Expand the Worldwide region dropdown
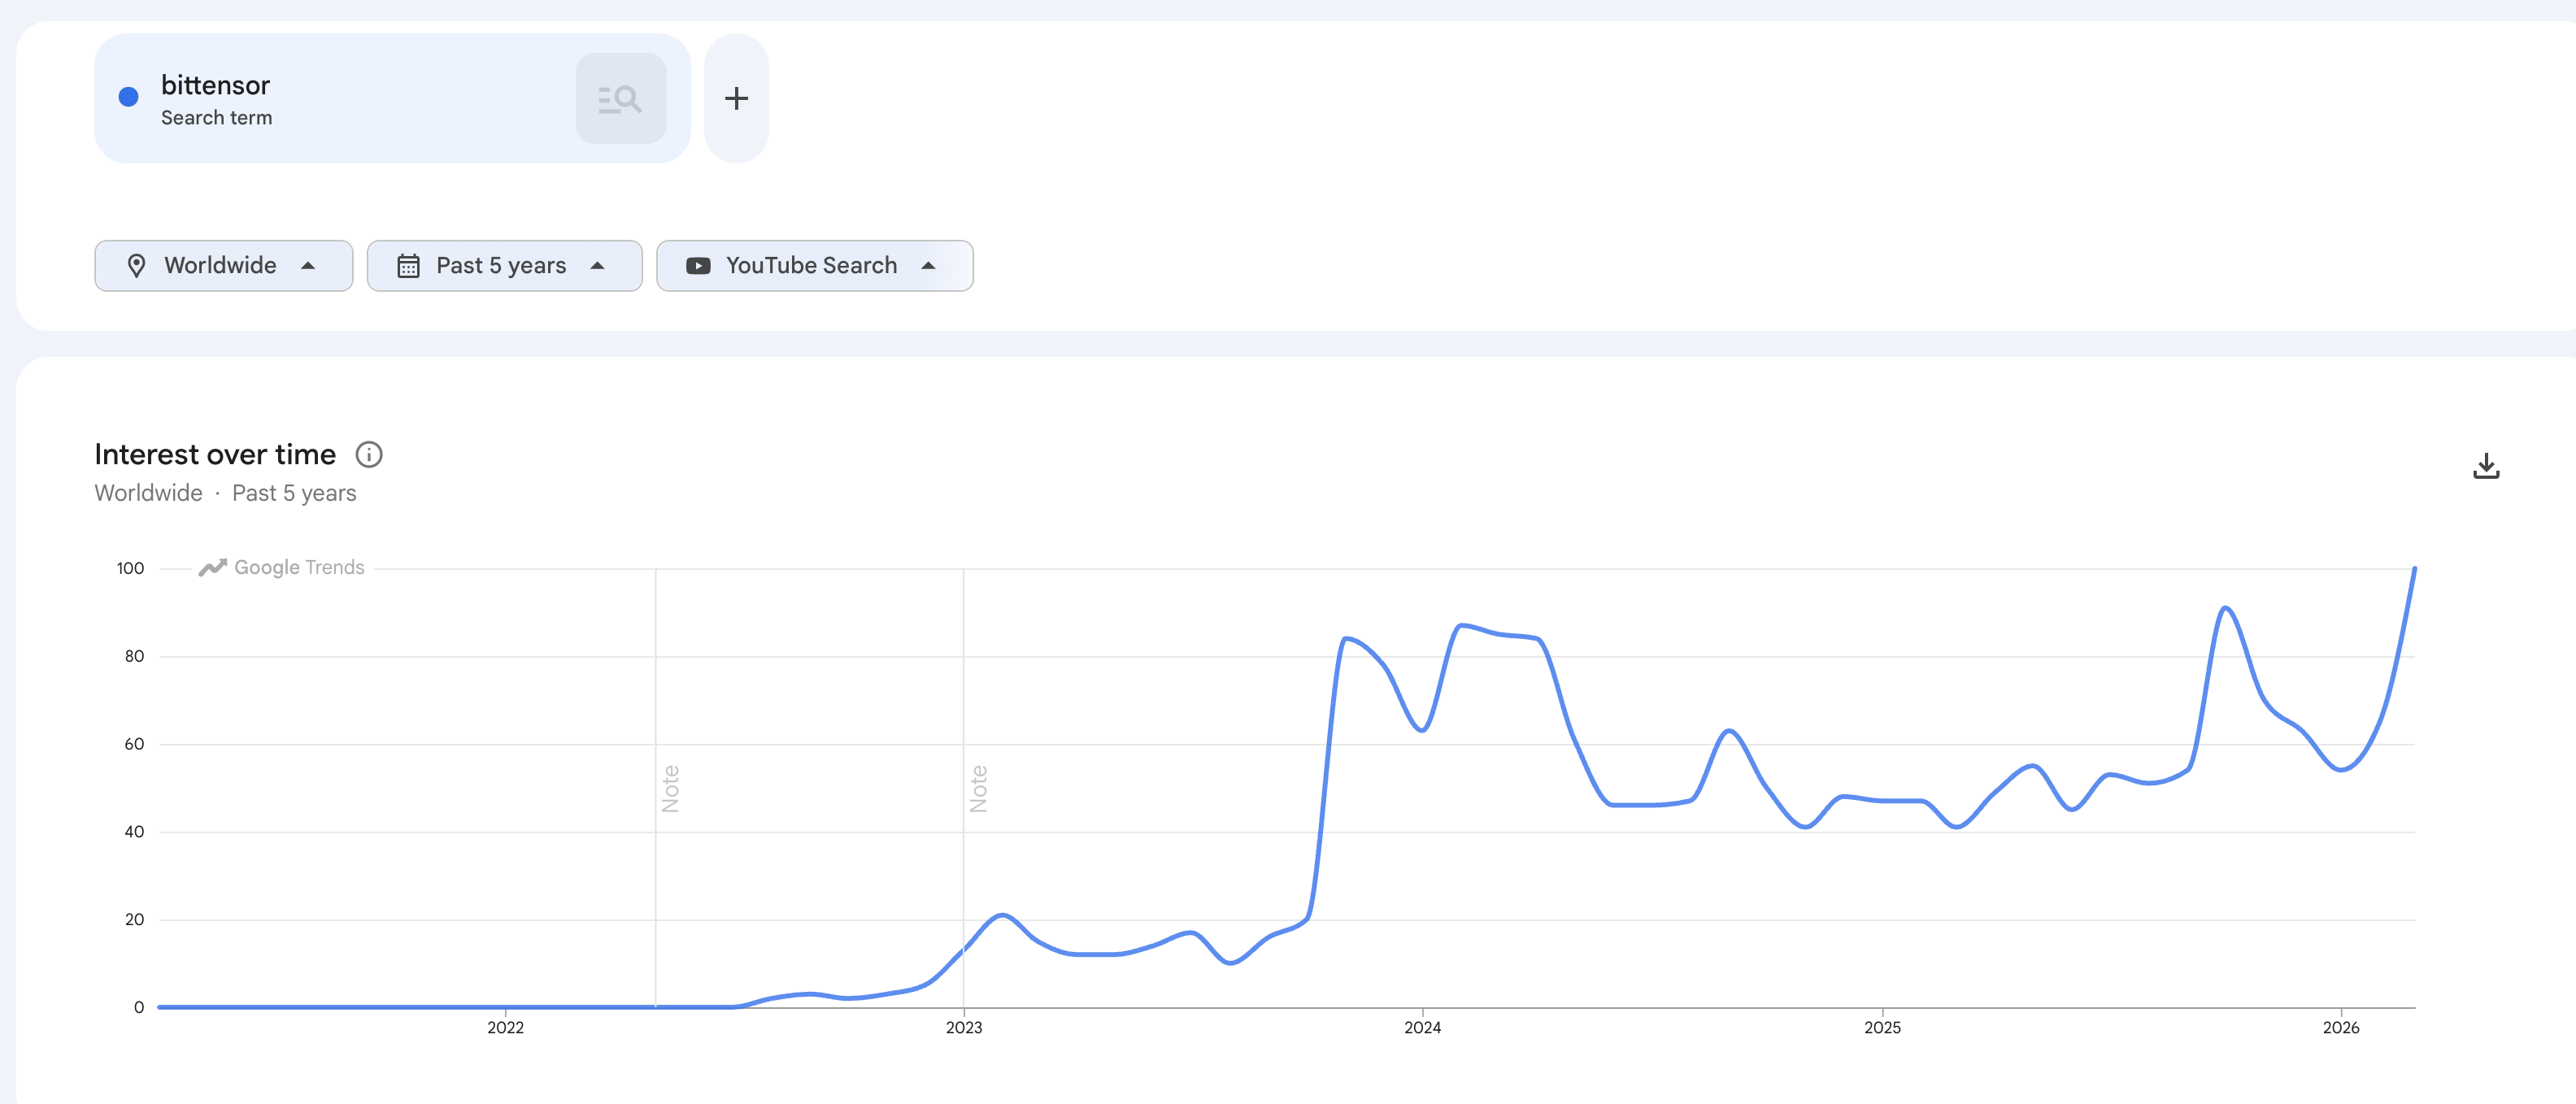This screenshot has width=2576, height=1104. [x=223, y=266]
